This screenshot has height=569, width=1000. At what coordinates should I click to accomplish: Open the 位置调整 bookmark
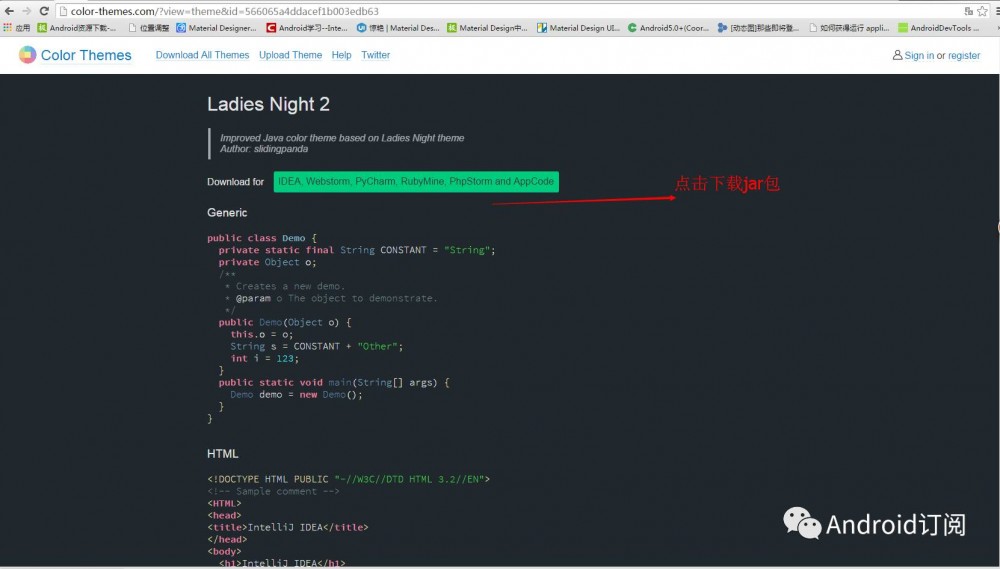[x=149, y=27]
